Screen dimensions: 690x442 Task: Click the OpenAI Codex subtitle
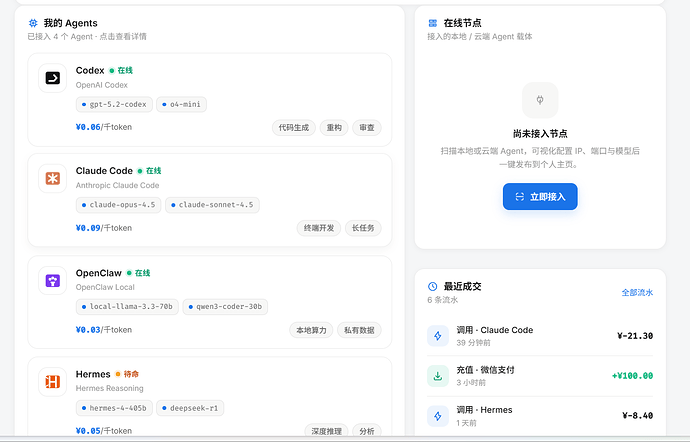102,85
